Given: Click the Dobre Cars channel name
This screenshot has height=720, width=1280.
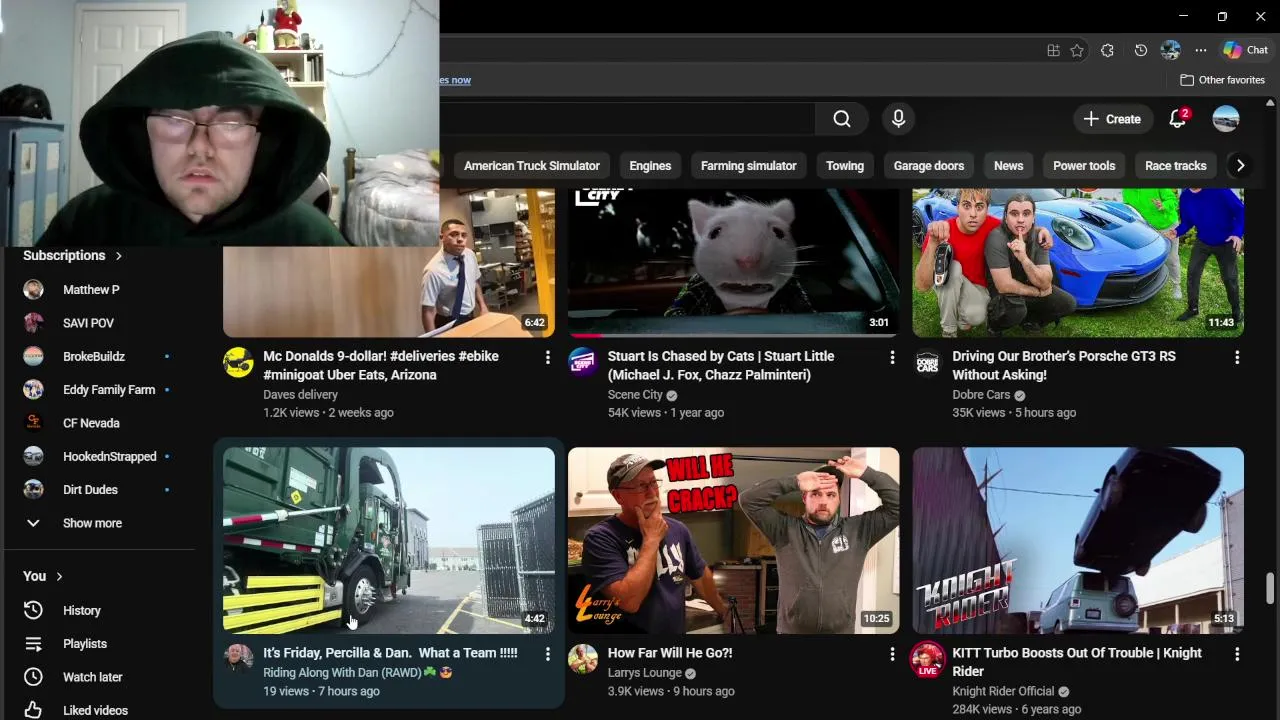Looking at the screenshot, I should (x=981, y=395).
